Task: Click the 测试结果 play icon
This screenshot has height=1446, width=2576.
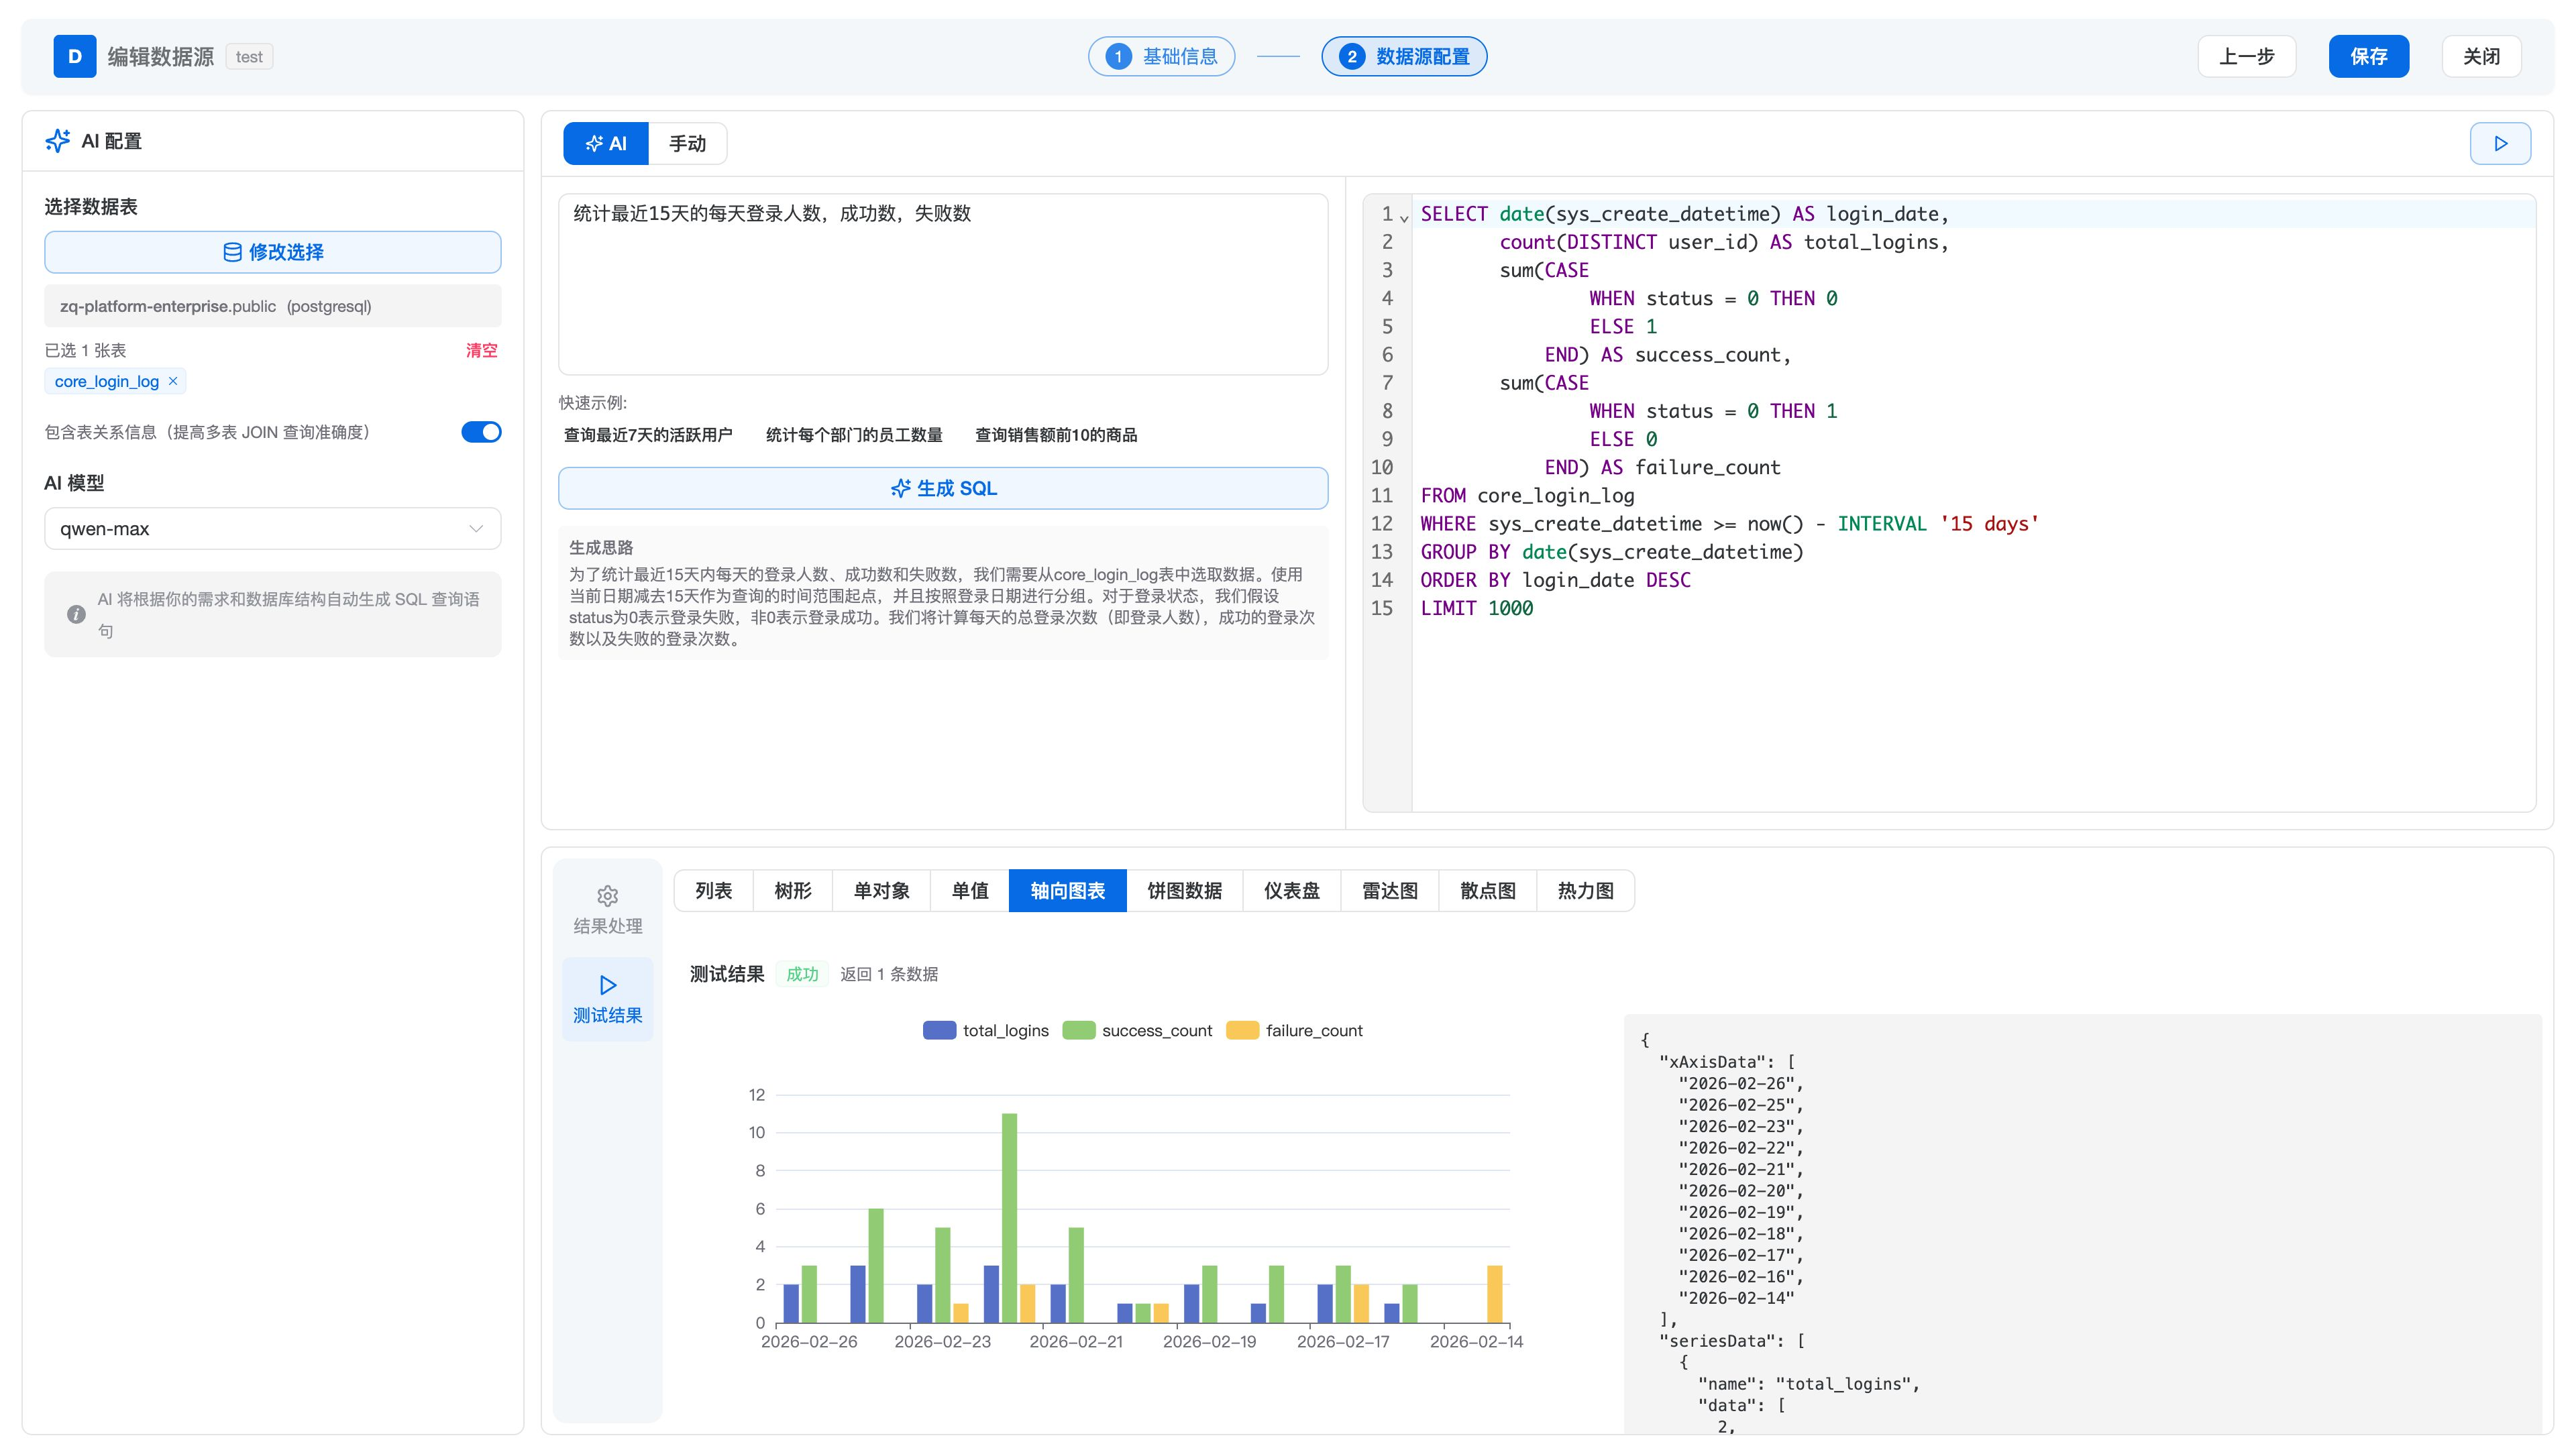Action: pos(607,985)
